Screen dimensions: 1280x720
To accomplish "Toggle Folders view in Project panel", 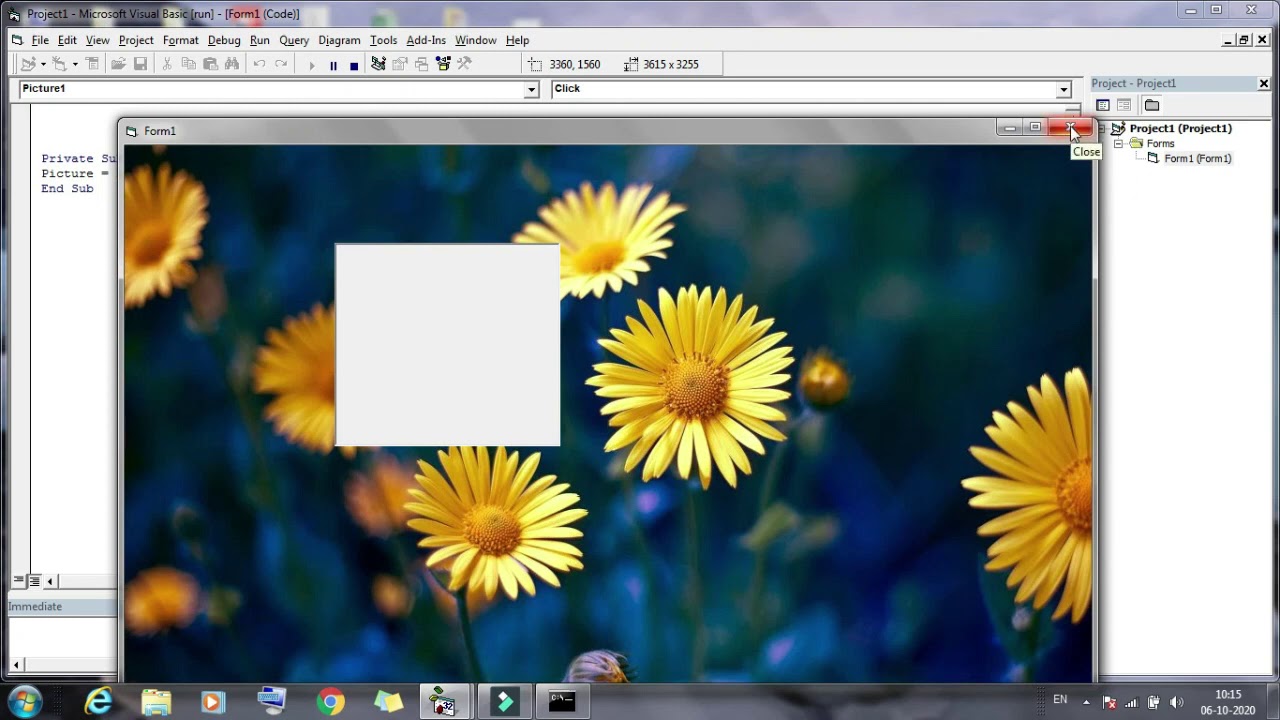I will tap(1152, 105).
